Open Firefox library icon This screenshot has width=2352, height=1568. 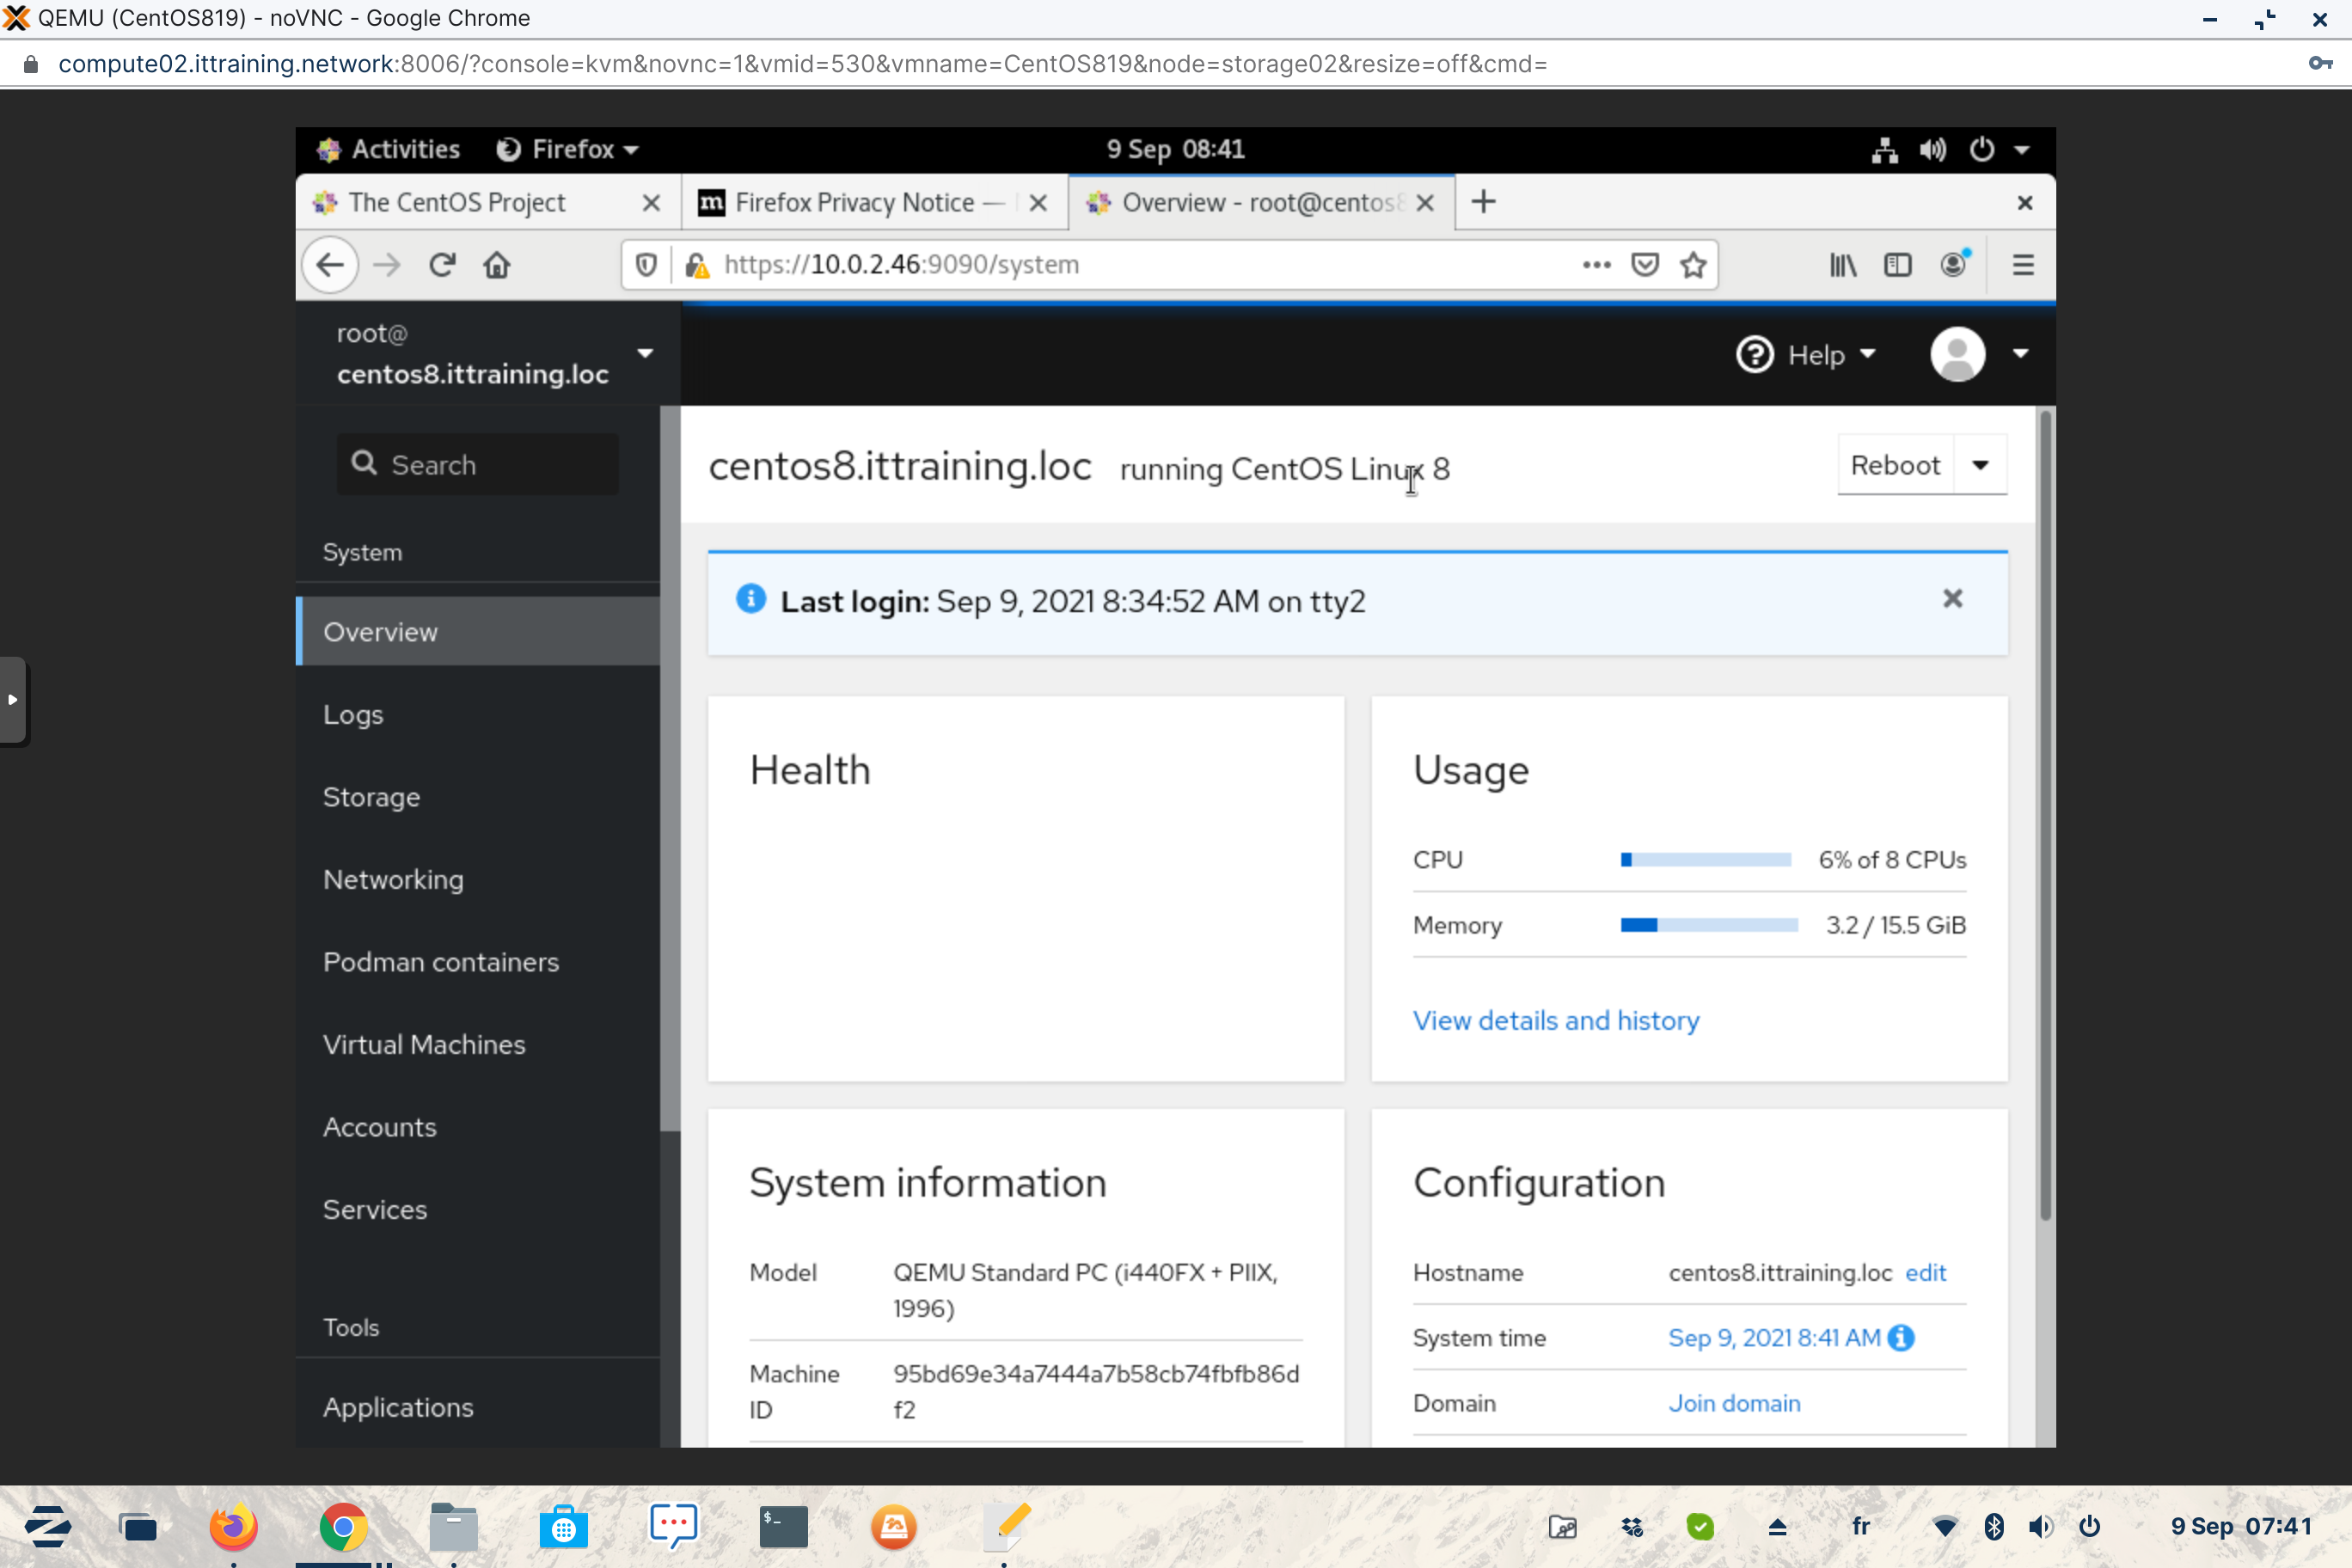coord(1842,265)
